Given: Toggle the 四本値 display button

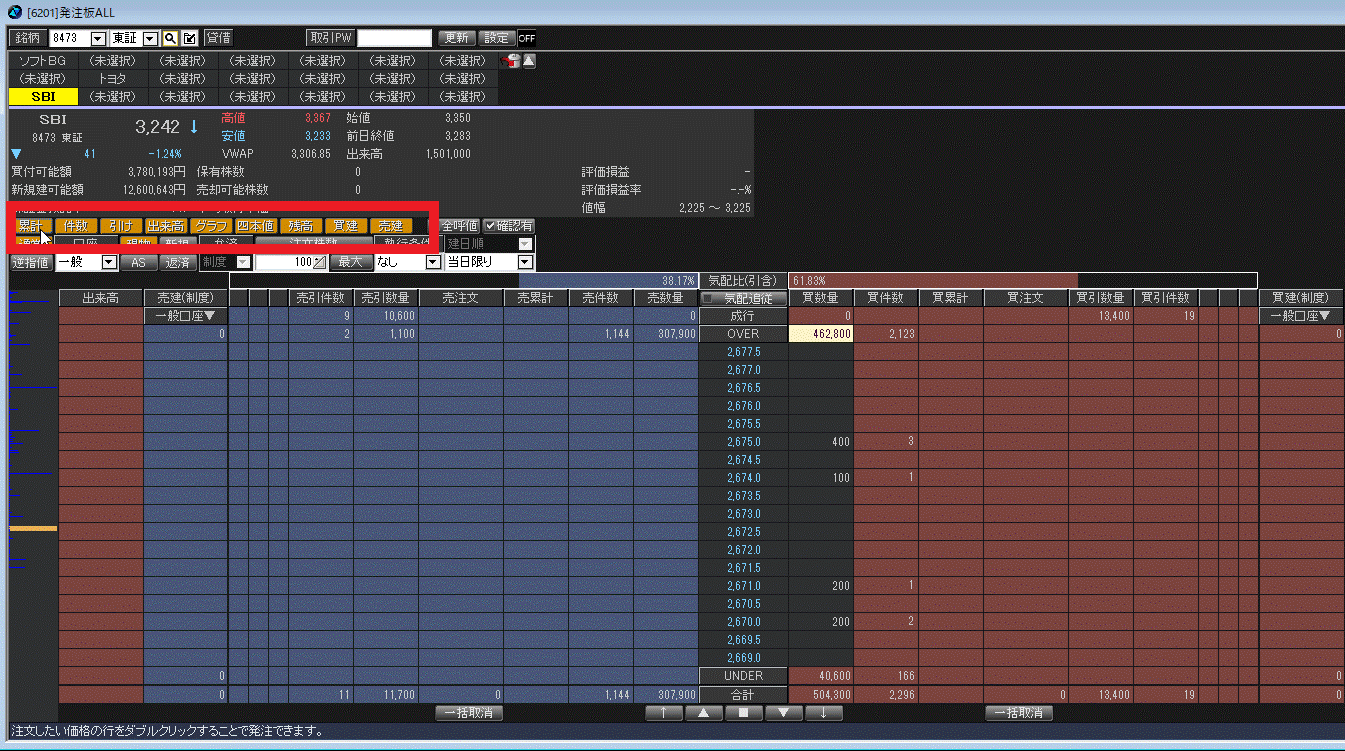Looking at the screenshot, I should [x=256, y=226].
